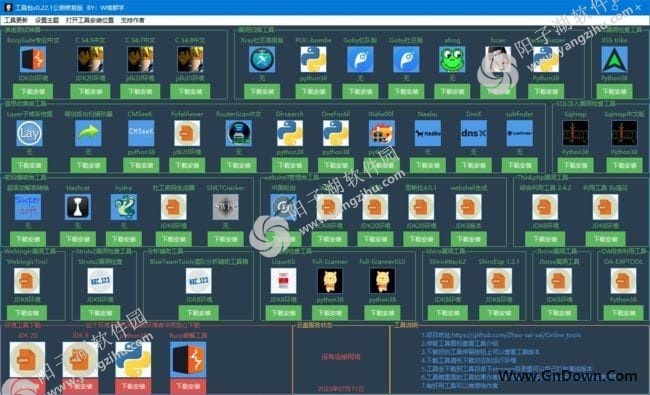Click 下载安装 under Xray
650x395 pixels.
pyautogui.click(x=262, y=92)
